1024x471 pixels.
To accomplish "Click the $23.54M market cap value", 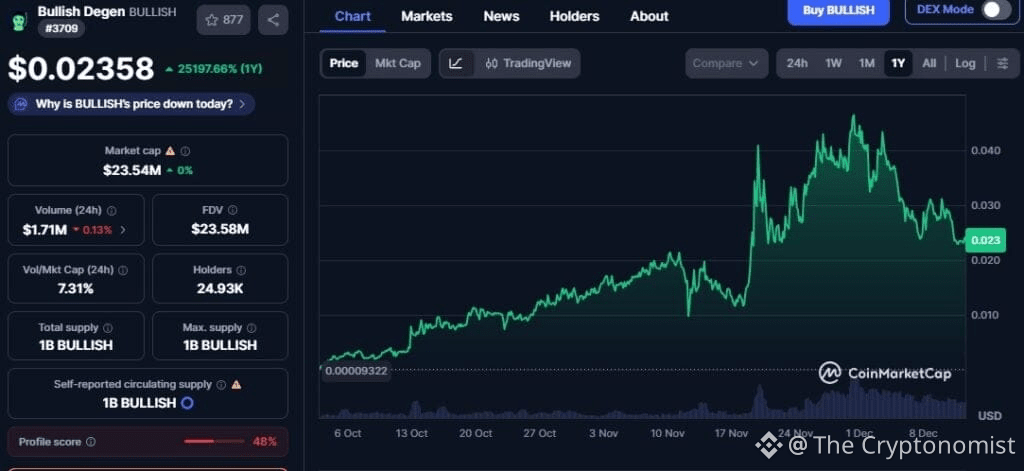I will point(132,171).
